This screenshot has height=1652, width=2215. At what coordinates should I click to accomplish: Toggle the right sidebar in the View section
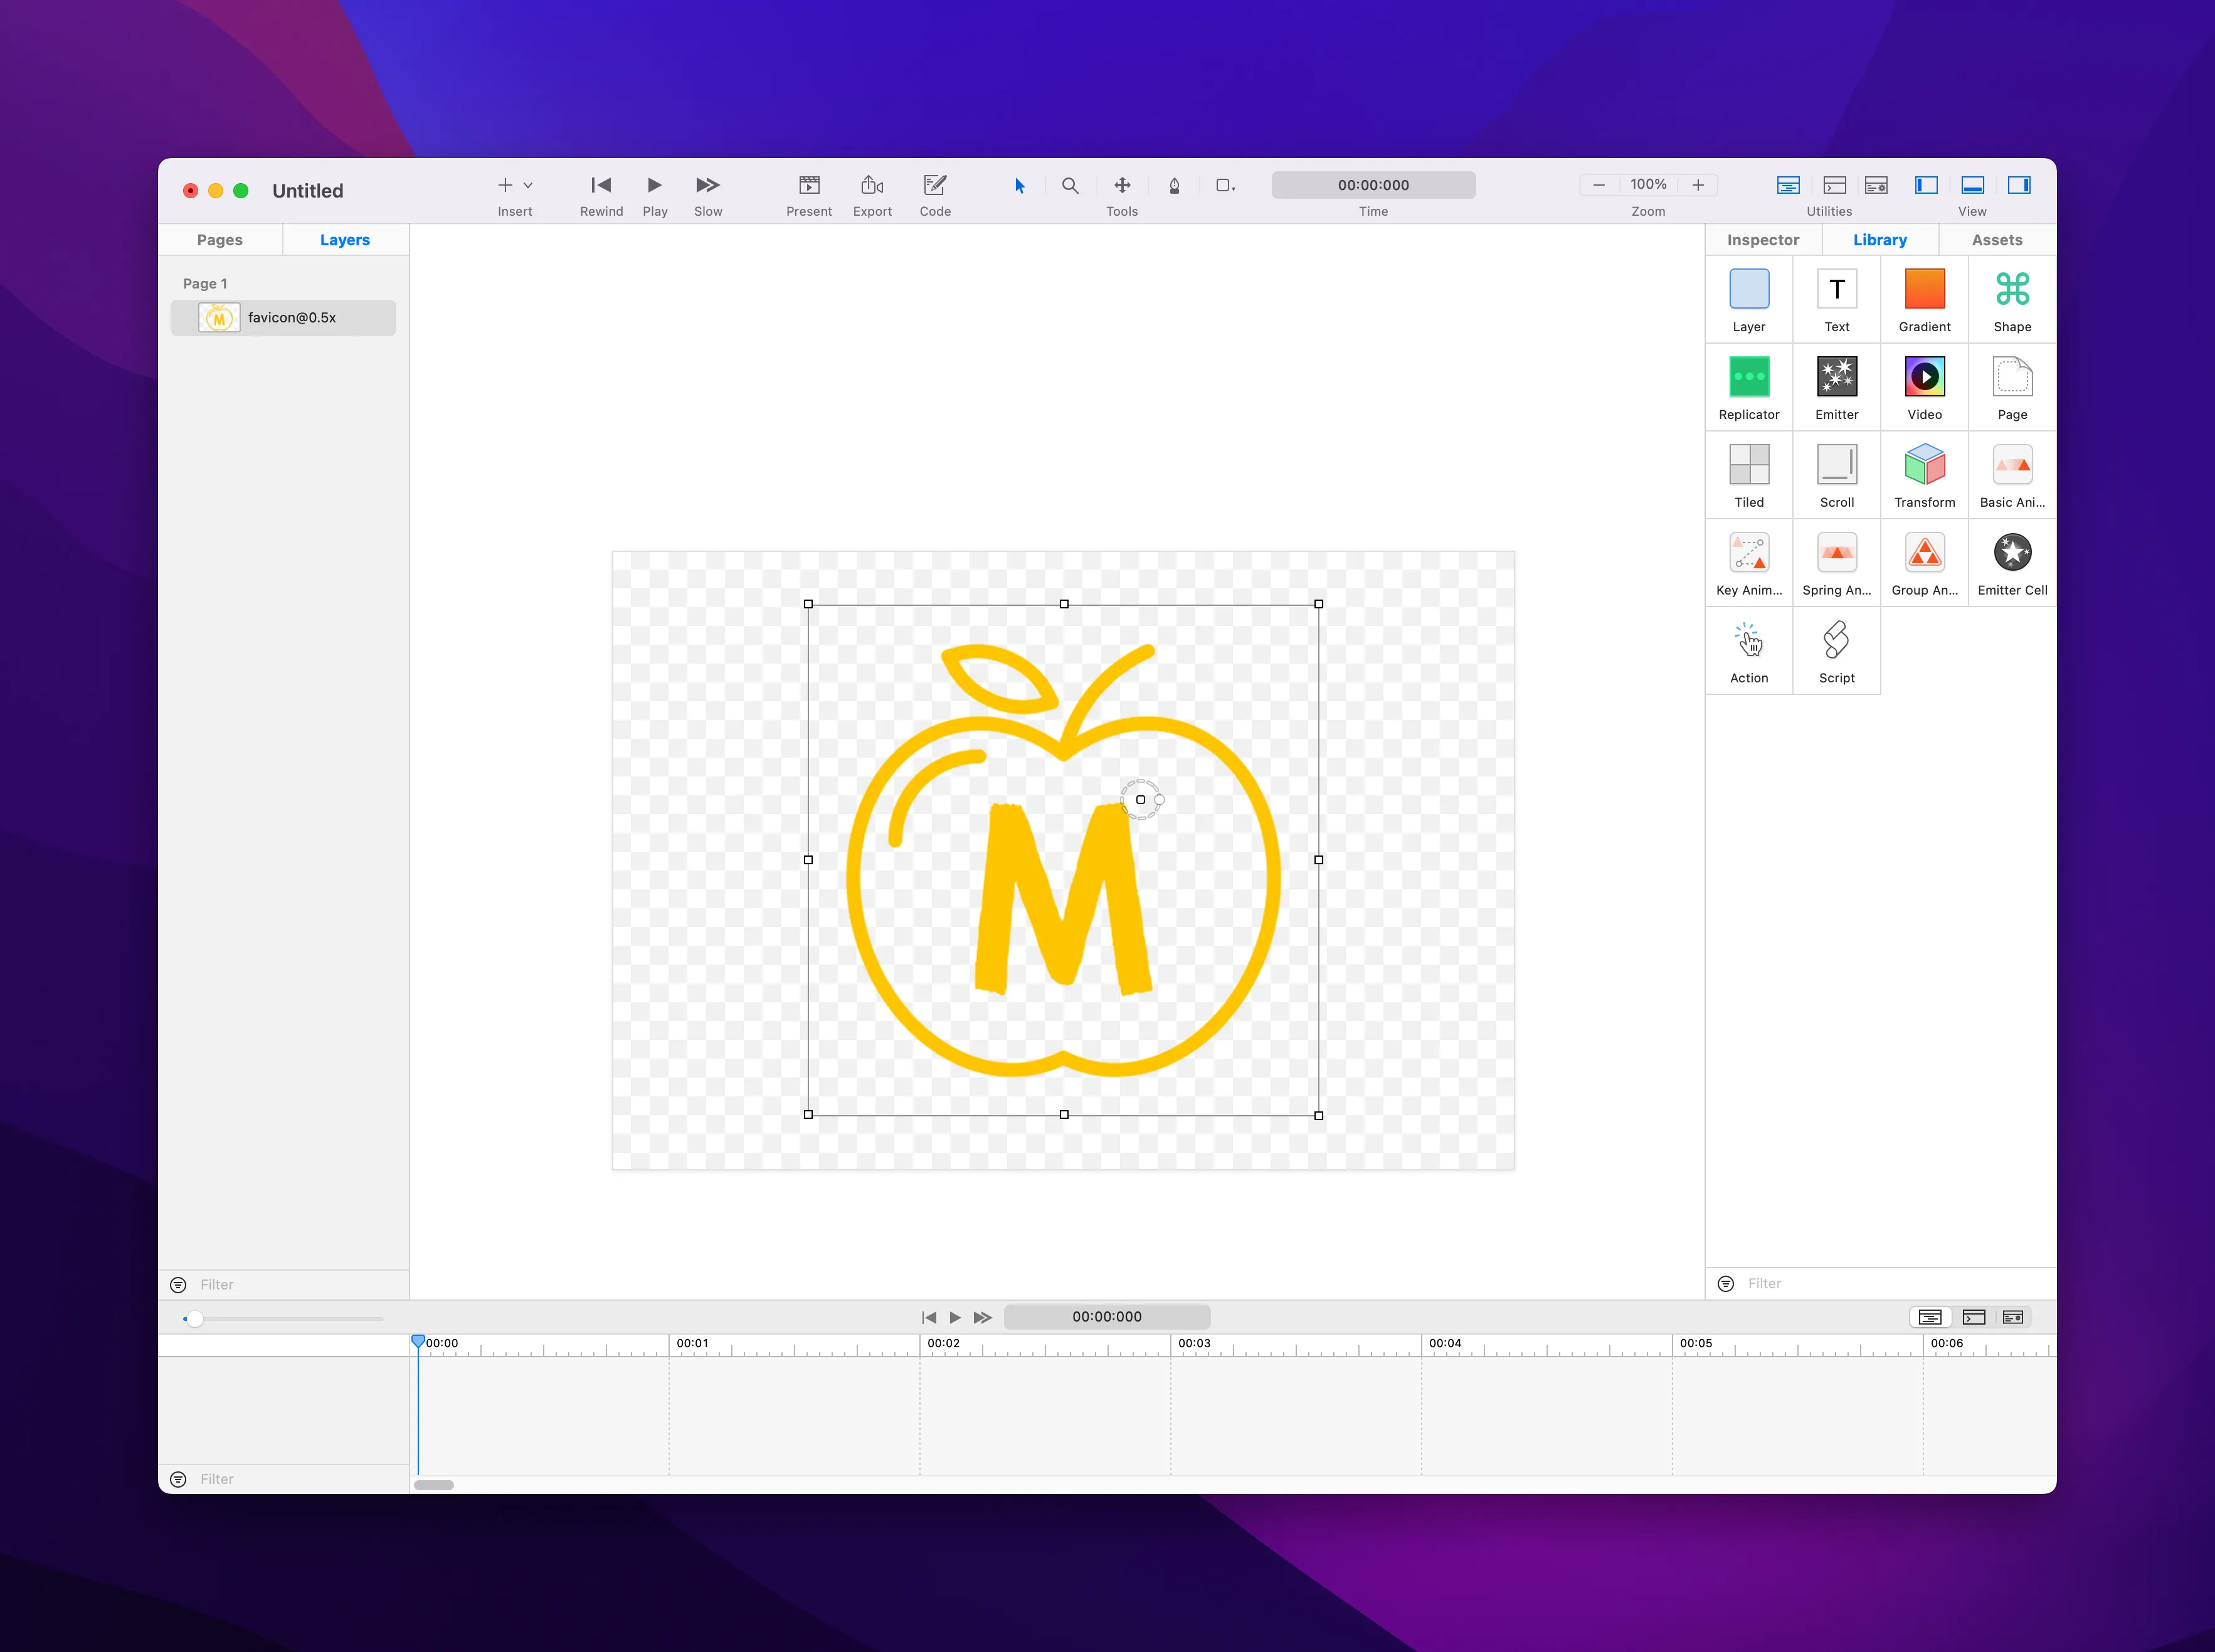click(2019, 185)
